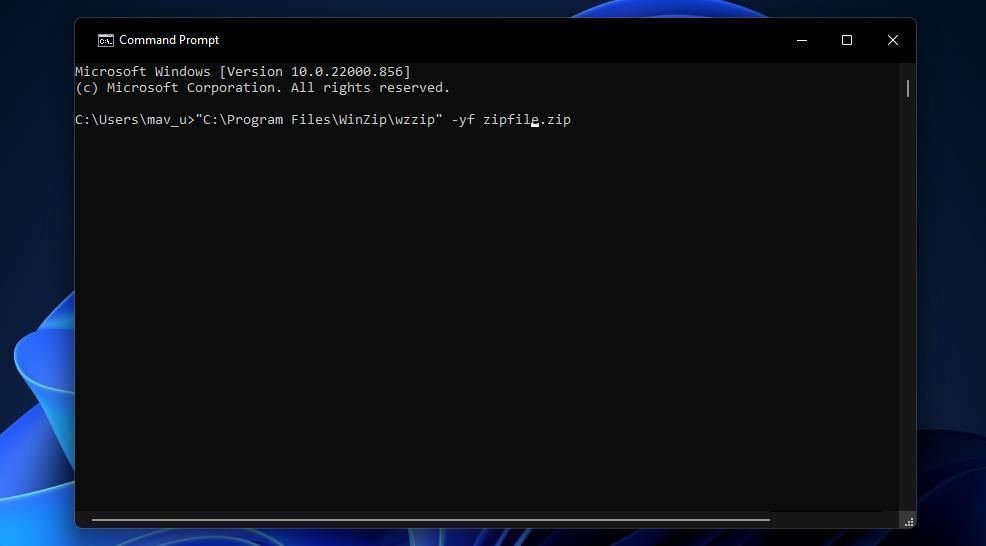
Task: Click the resize grip in the corner
Action: click(909, 521)
